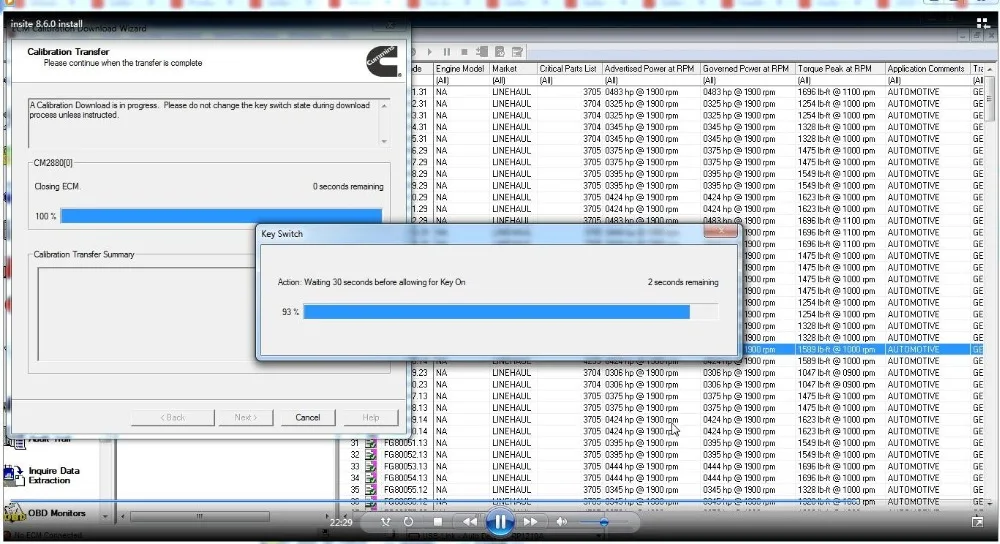The image size is (1000, 544).
Task: Click the video seek bar above the player controls
Action: click(500, 502)
